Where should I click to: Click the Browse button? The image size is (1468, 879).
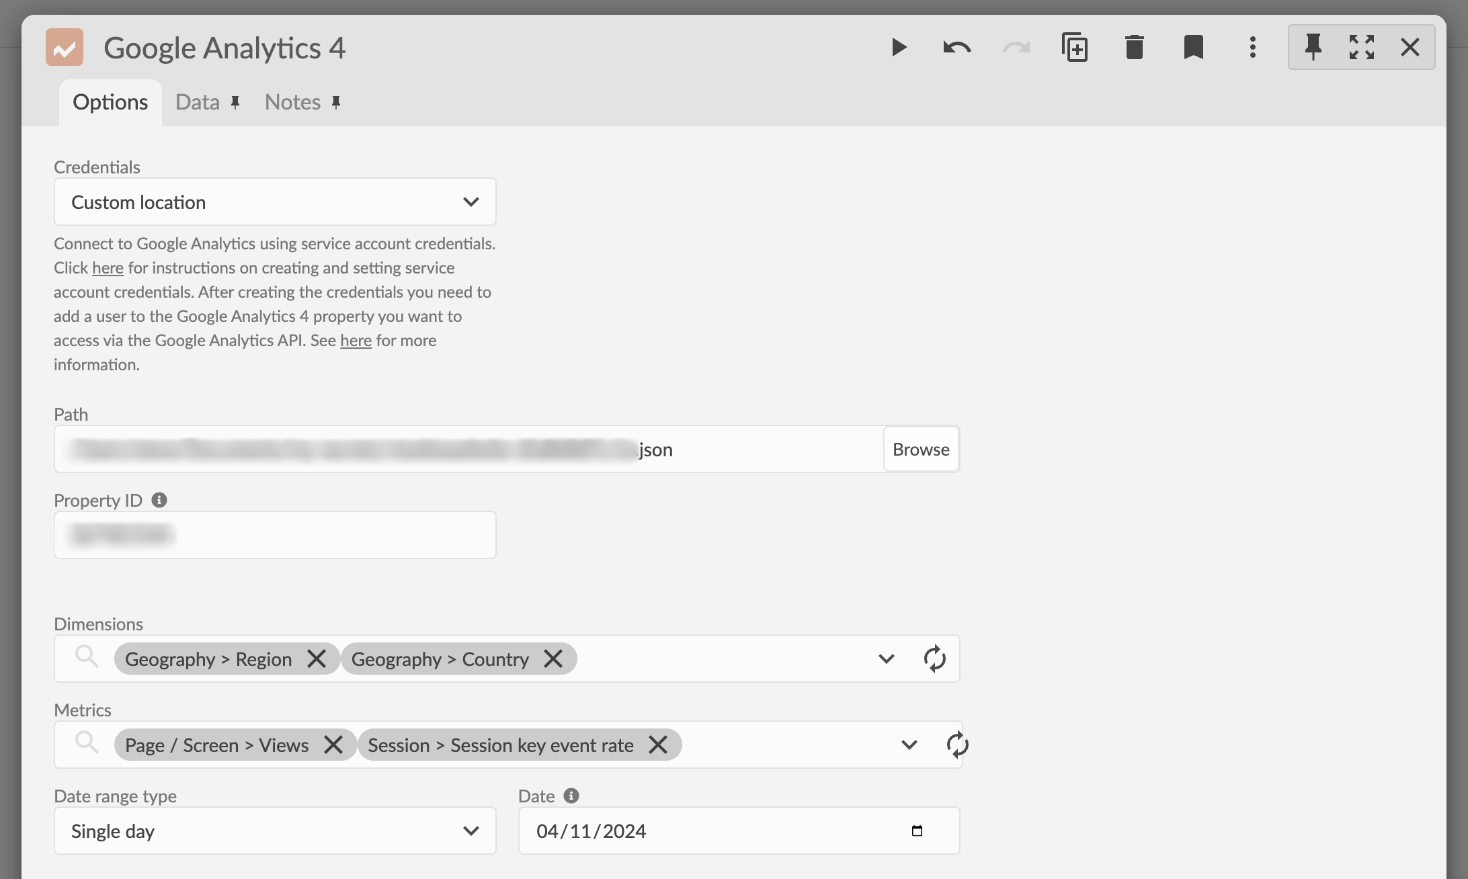pyautogui.click(x=921, y=449)
